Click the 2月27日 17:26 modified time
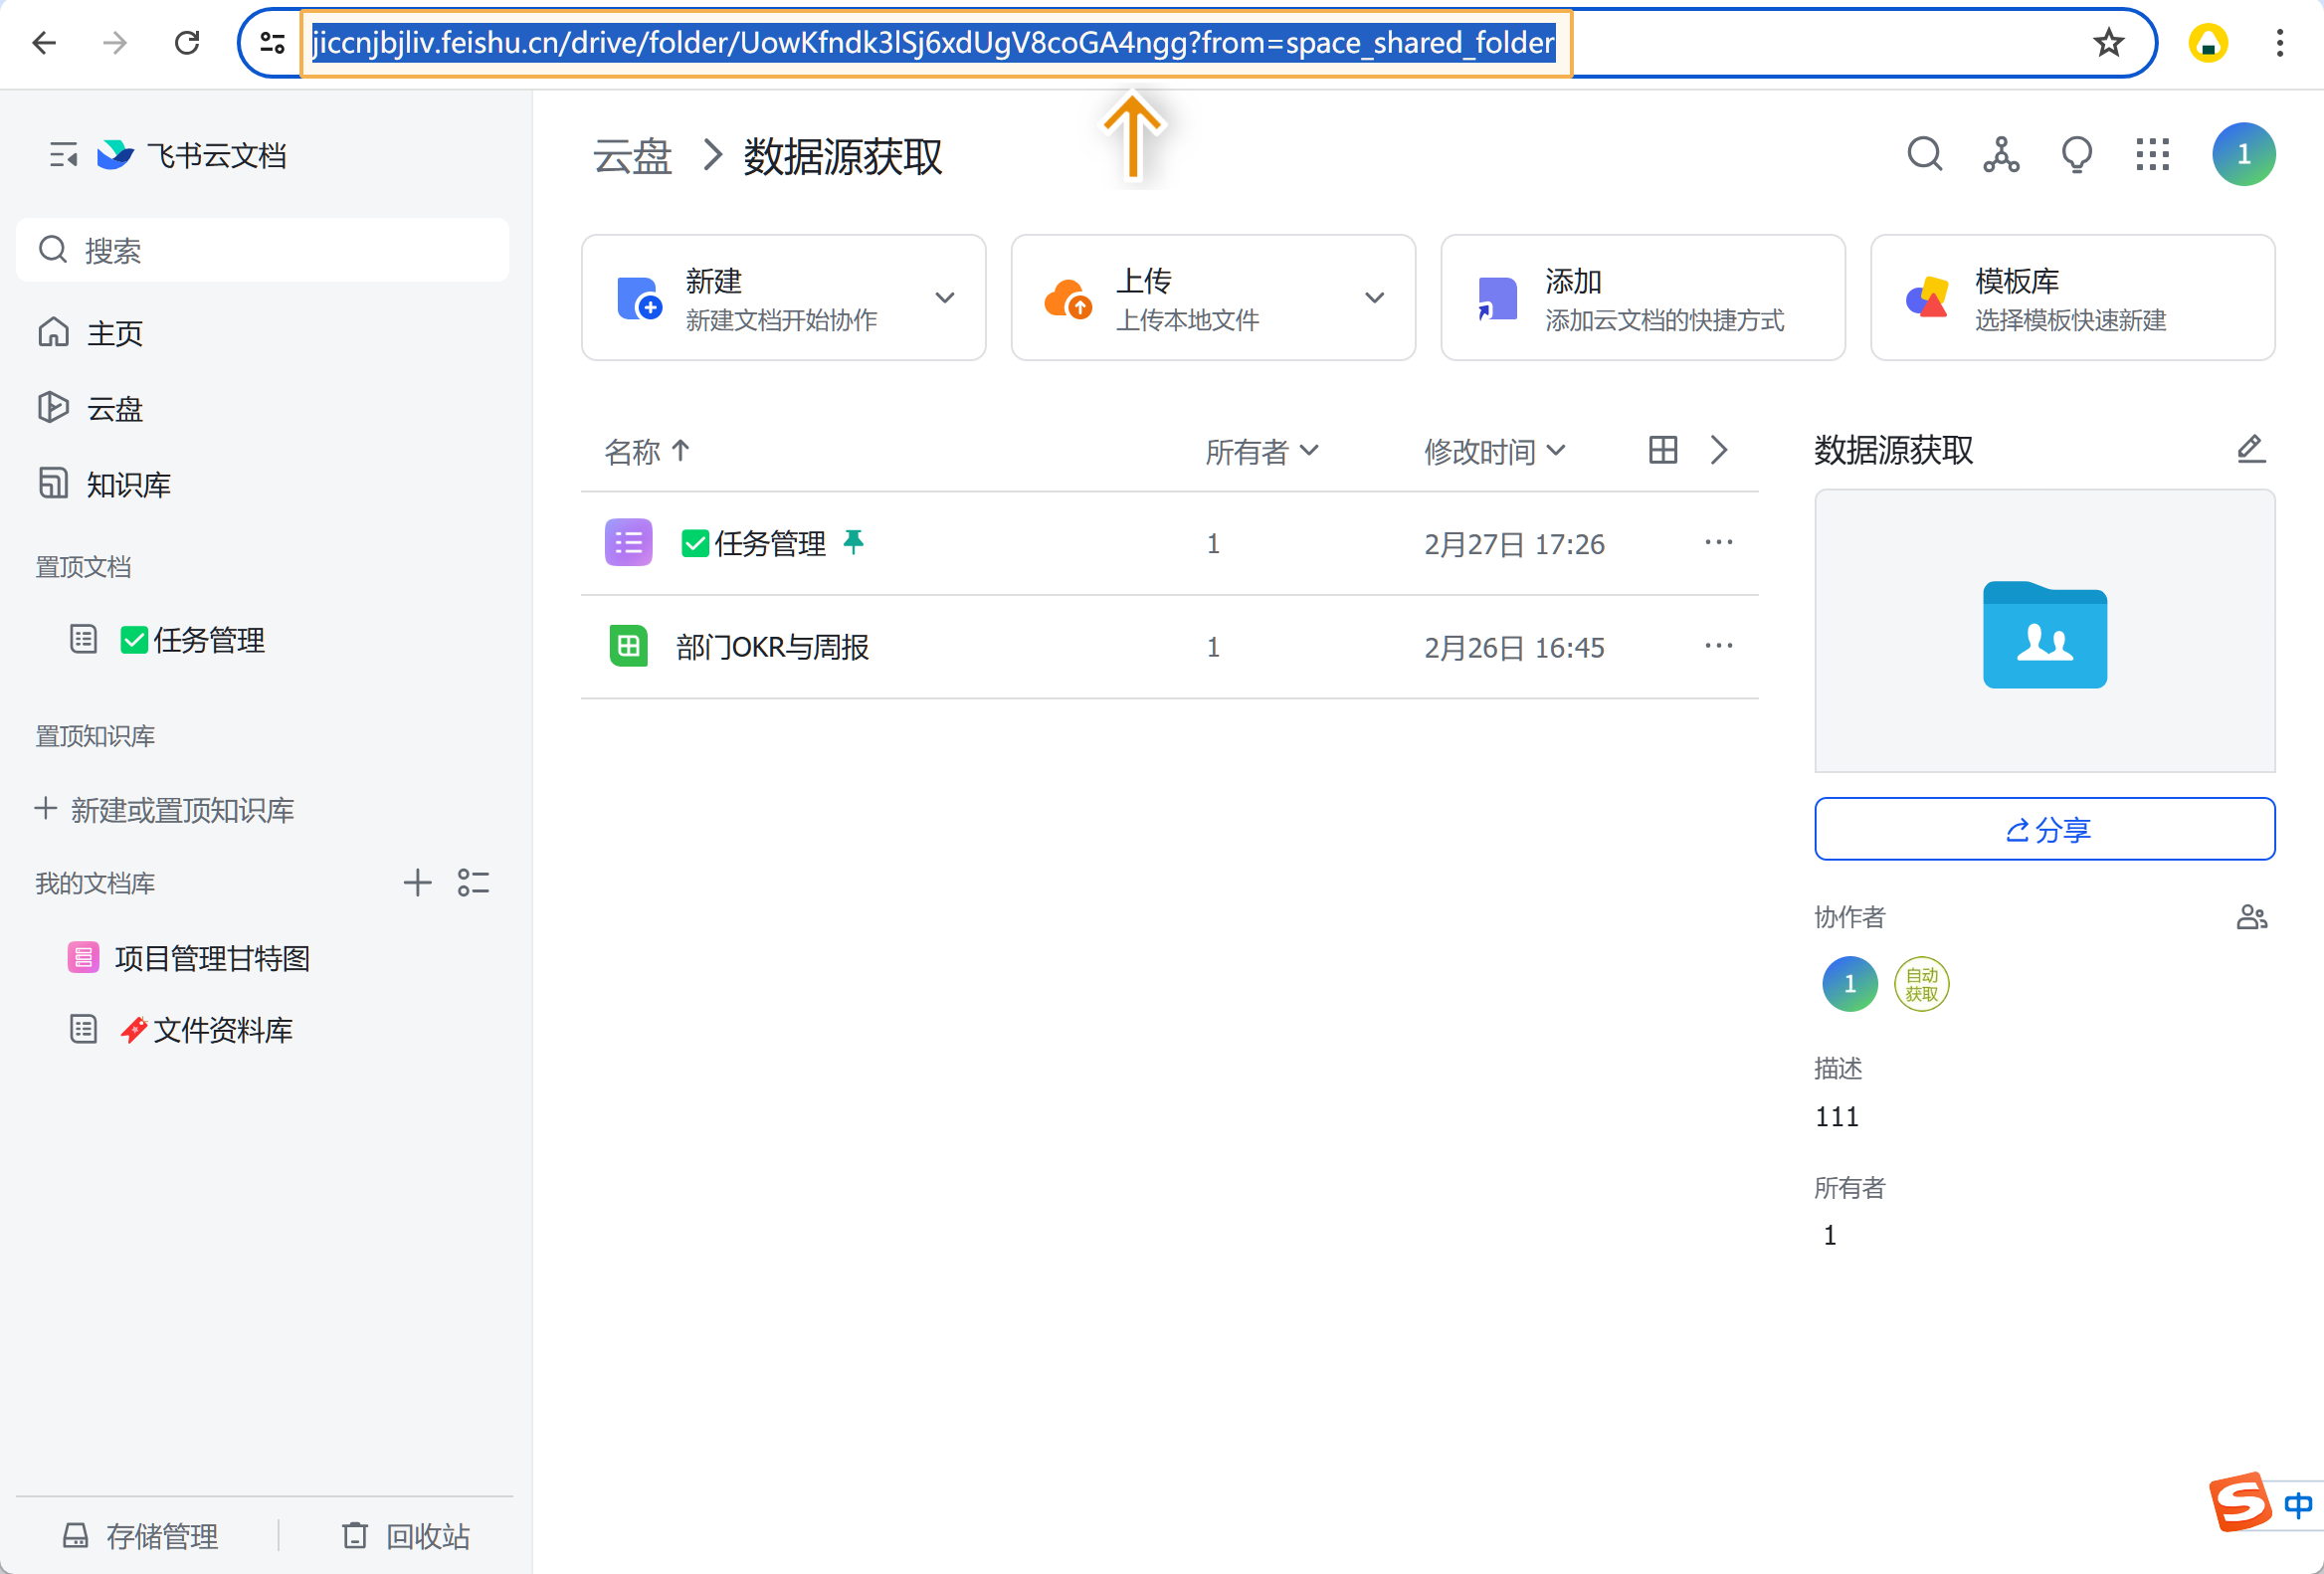 1514,544
